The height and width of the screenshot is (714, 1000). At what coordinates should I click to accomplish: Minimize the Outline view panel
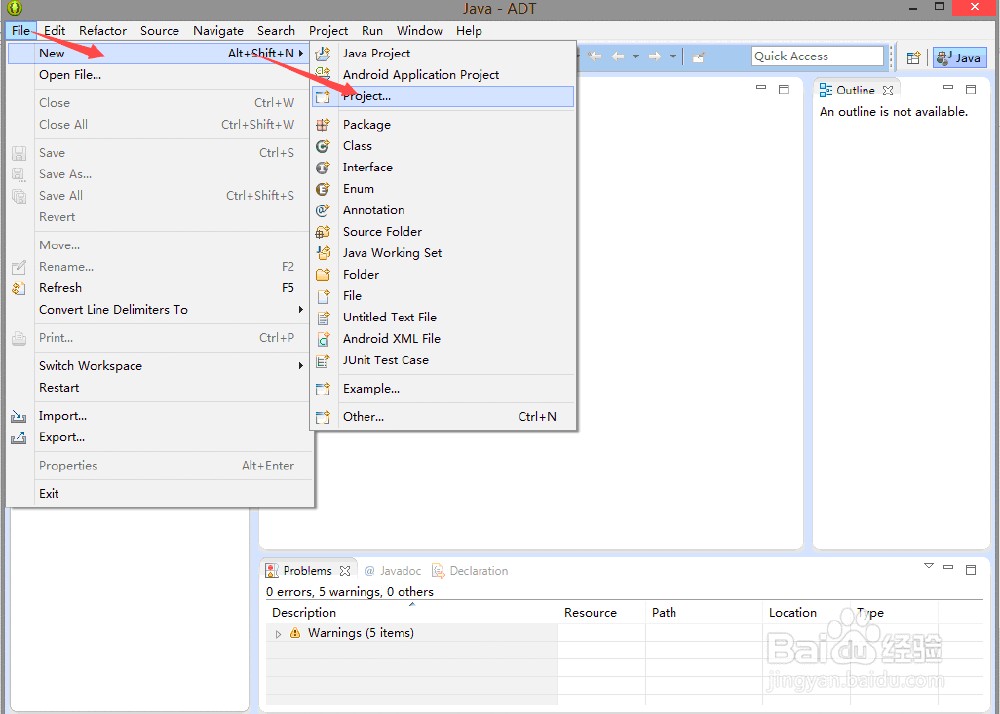pyautogui.click(x=948, y=88)
